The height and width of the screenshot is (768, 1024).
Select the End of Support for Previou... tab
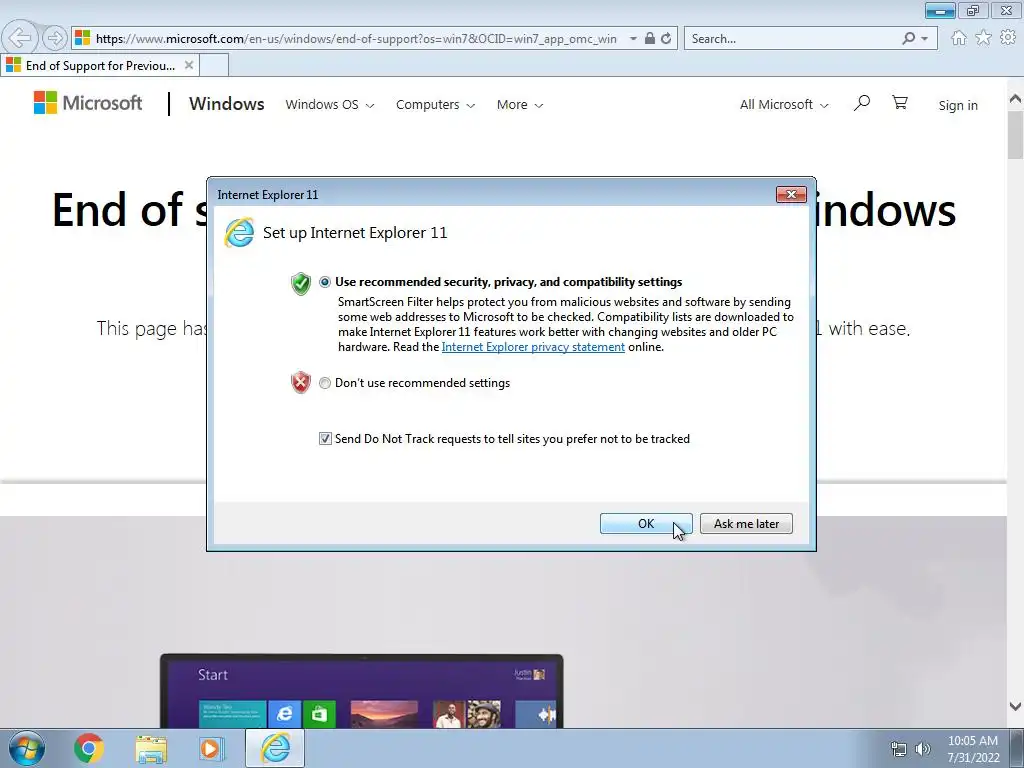tap(99, 65)
